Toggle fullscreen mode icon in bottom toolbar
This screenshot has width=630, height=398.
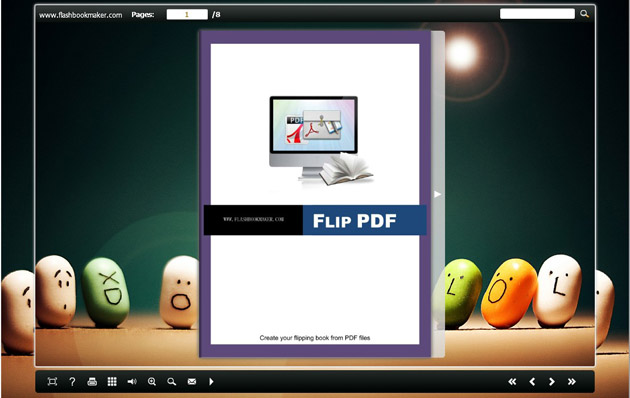[52, 382]
